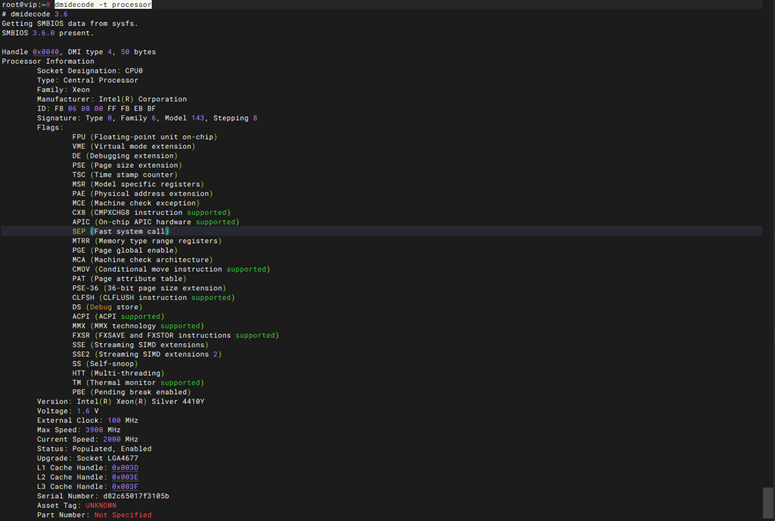Open L3 Cache Handle link 0x003F
The width and height of the screenshot is (775, 521).
click(125, 487)
